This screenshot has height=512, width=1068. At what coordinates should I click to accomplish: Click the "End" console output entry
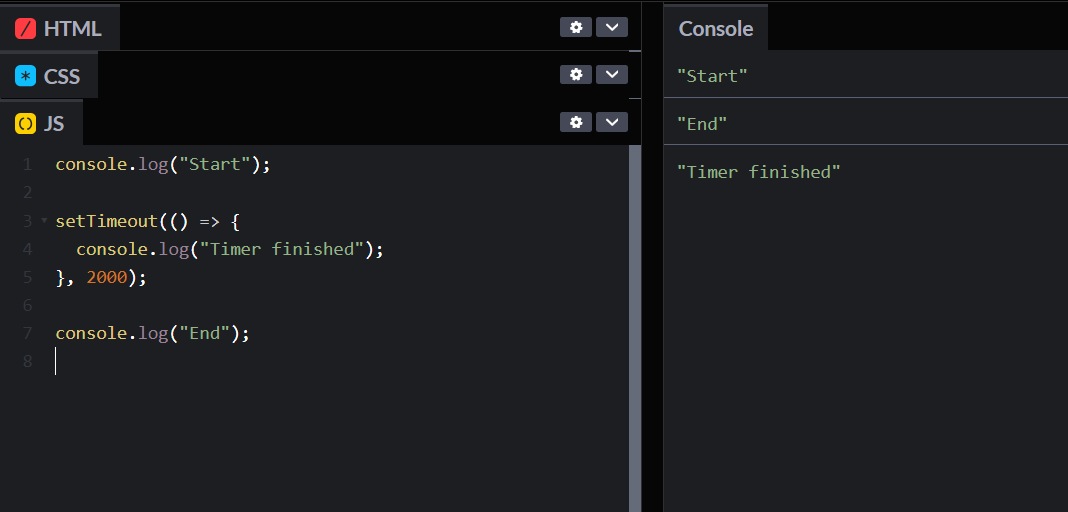(702, 124)
